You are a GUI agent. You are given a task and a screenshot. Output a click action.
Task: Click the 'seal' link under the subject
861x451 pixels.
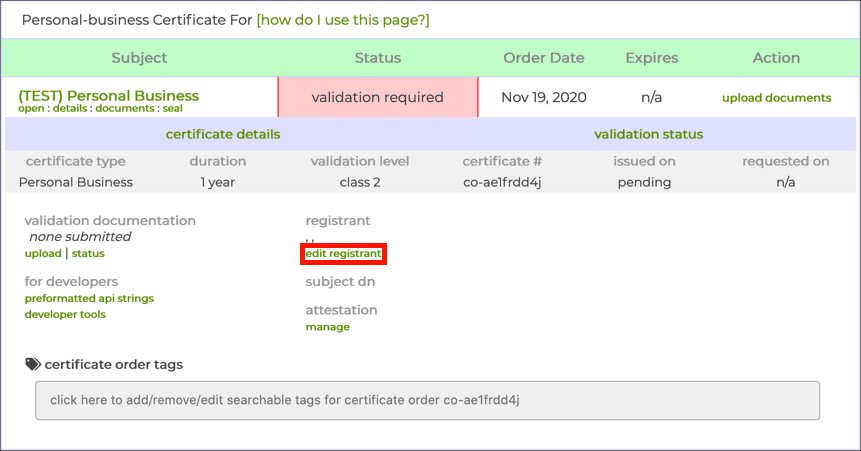(171, 108)
